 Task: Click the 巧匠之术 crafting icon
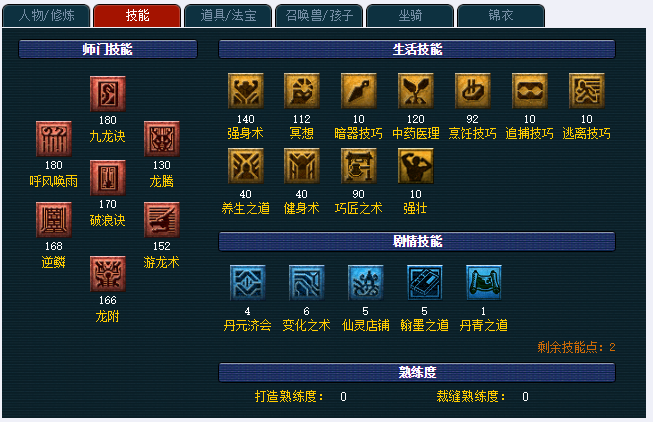[x=359, y=166]
